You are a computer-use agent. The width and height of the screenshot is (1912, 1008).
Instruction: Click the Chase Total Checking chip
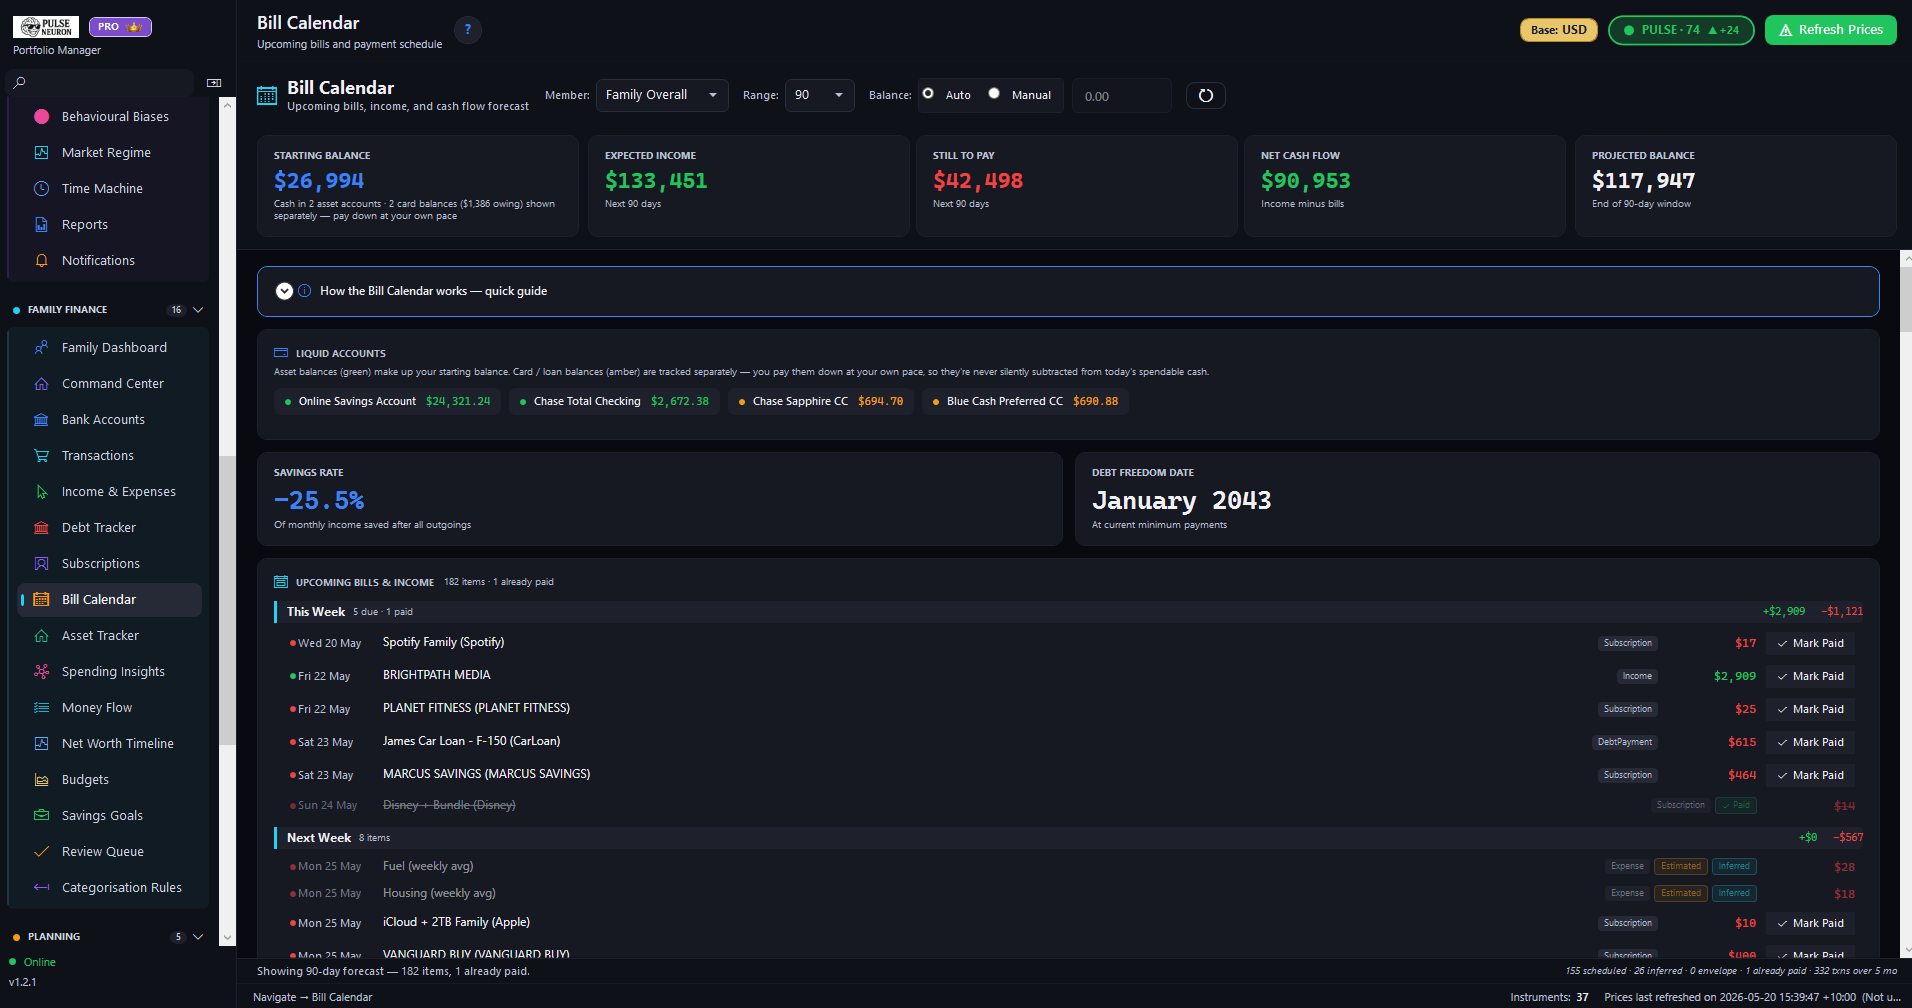614,401
